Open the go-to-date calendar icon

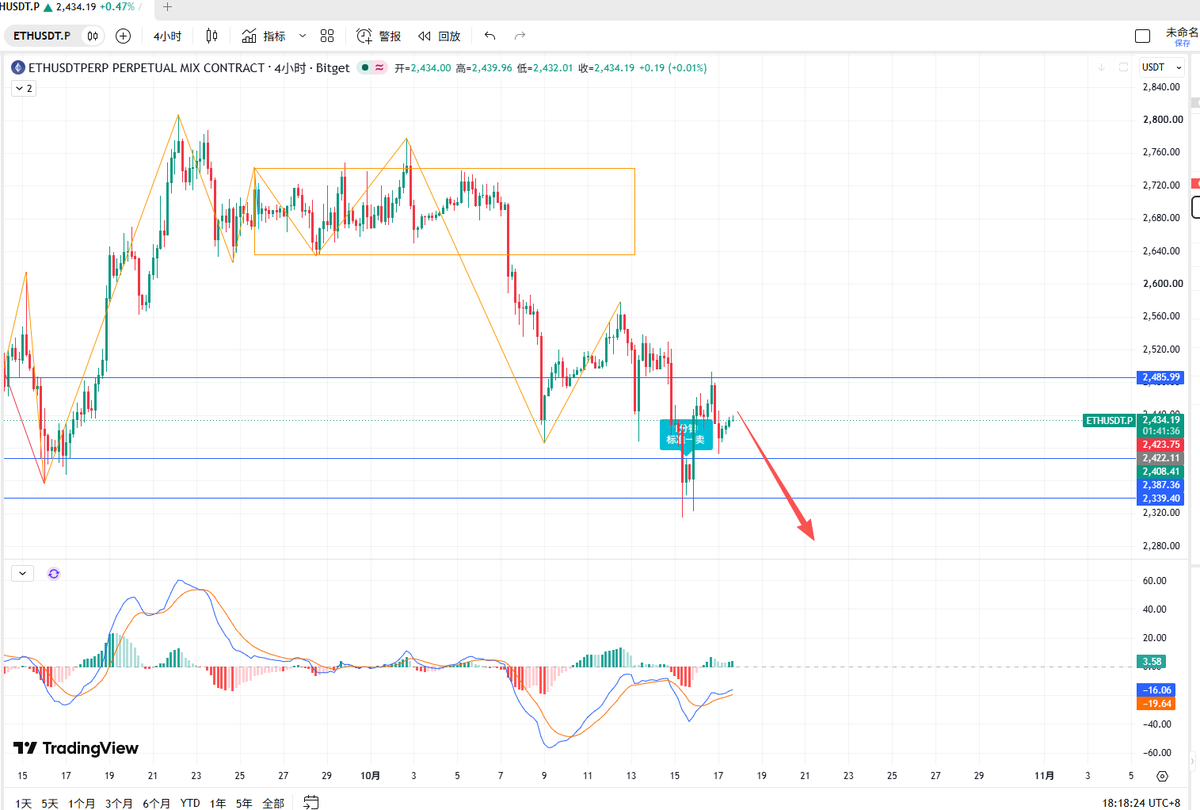pyautogui.click(x=311, y=802)
